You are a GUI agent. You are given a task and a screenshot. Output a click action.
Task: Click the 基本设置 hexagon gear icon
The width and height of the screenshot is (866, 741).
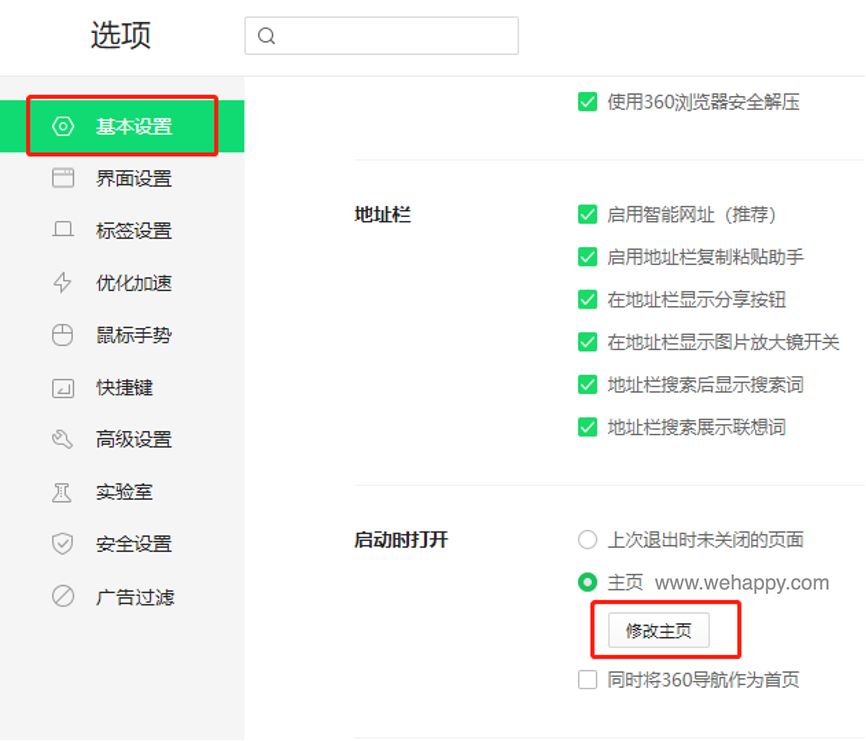coord(63,127)
